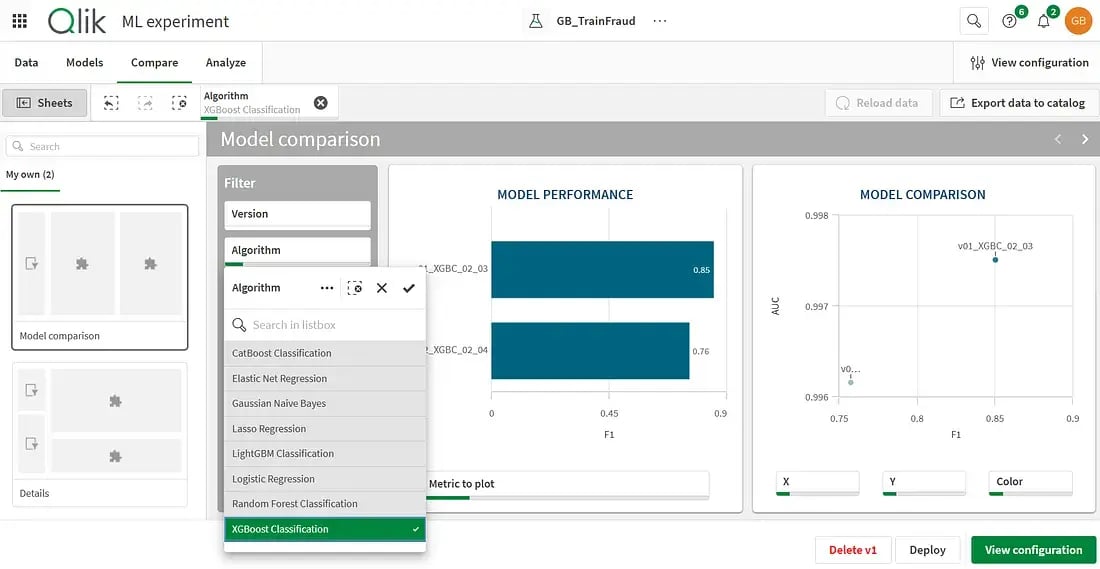This screenshot has width=1100, height=569.
Task: Click the clear all selections icon
Action: coord(179,103)
